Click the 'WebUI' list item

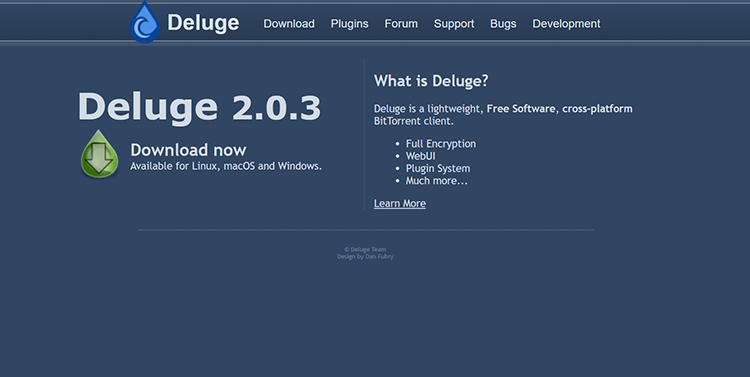420,156
